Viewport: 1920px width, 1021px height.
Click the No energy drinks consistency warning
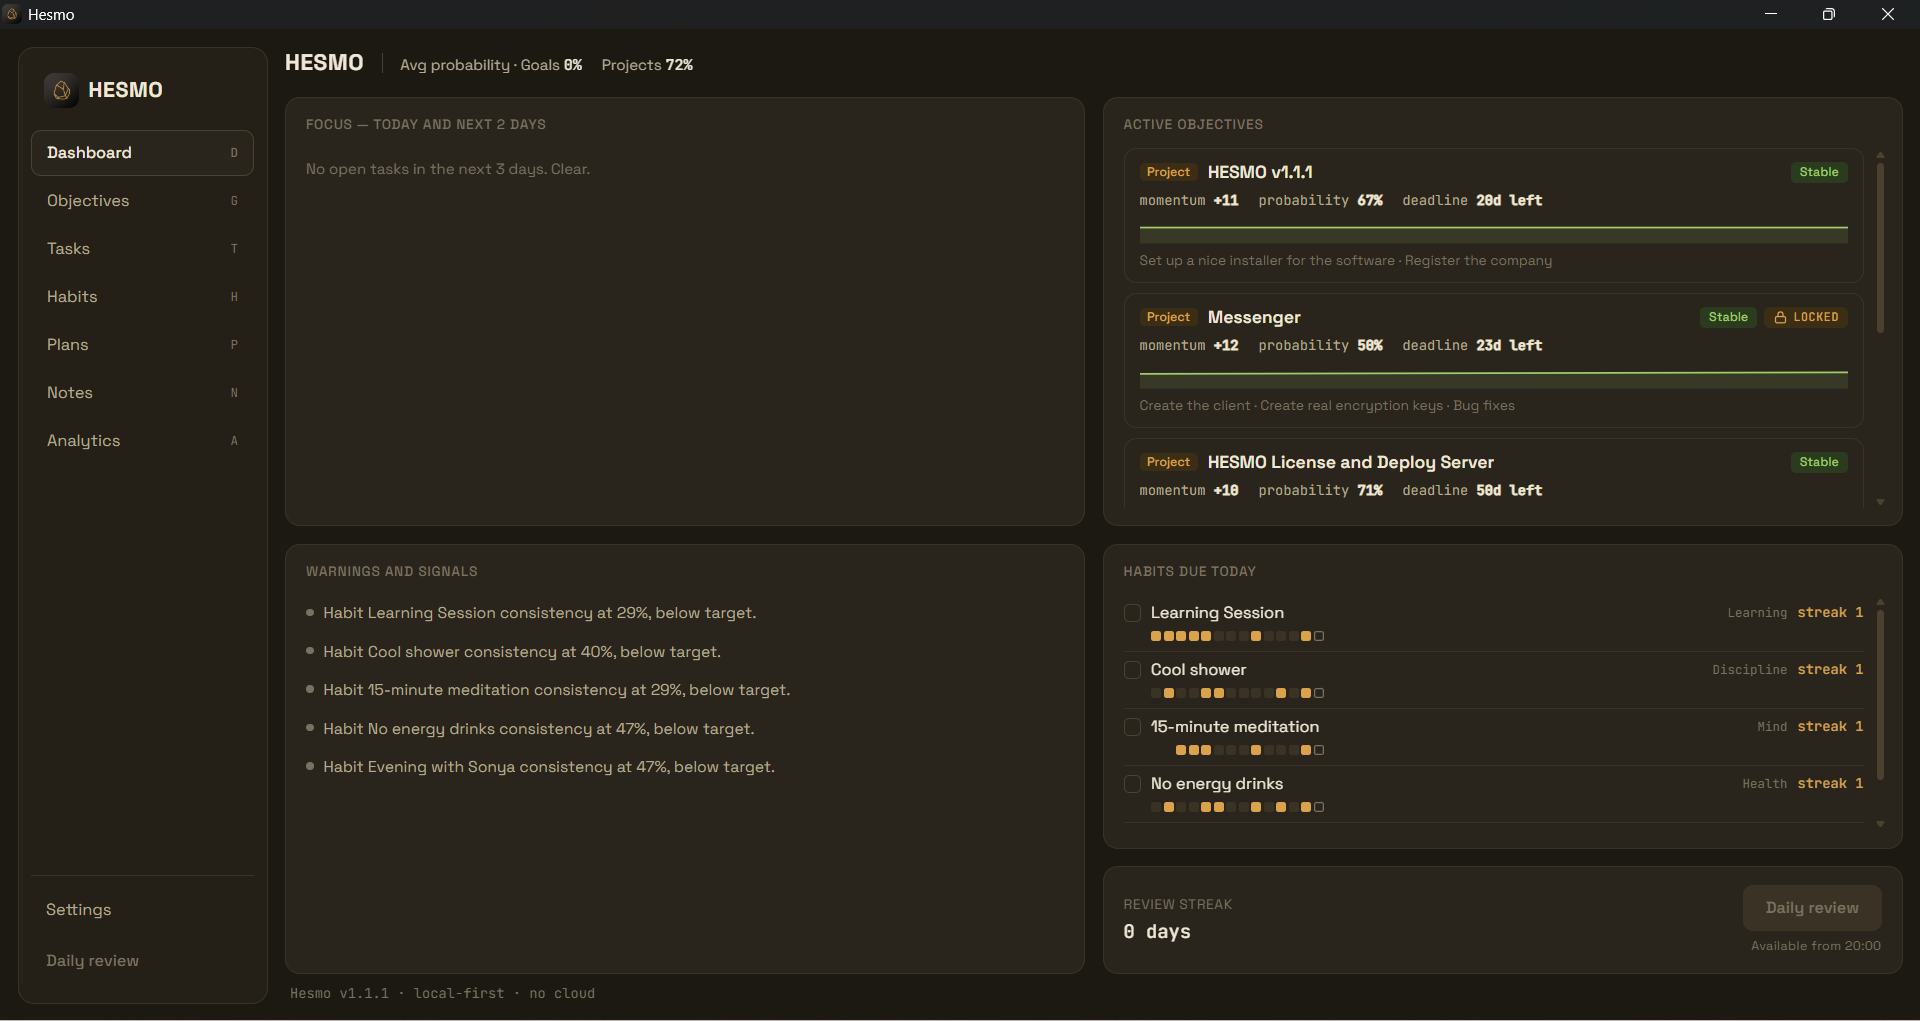point(538,729)
